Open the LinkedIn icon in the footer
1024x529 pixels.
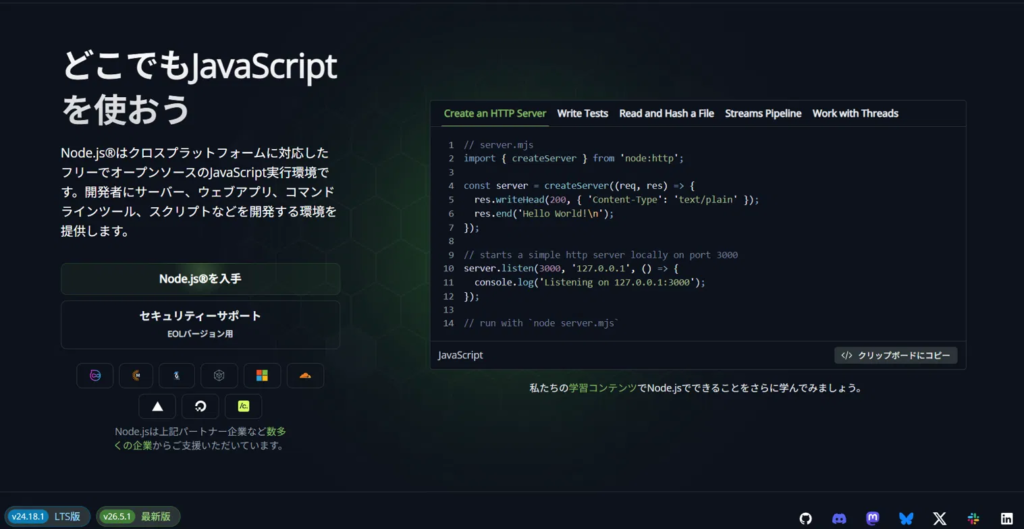(x=1006, y=519)
